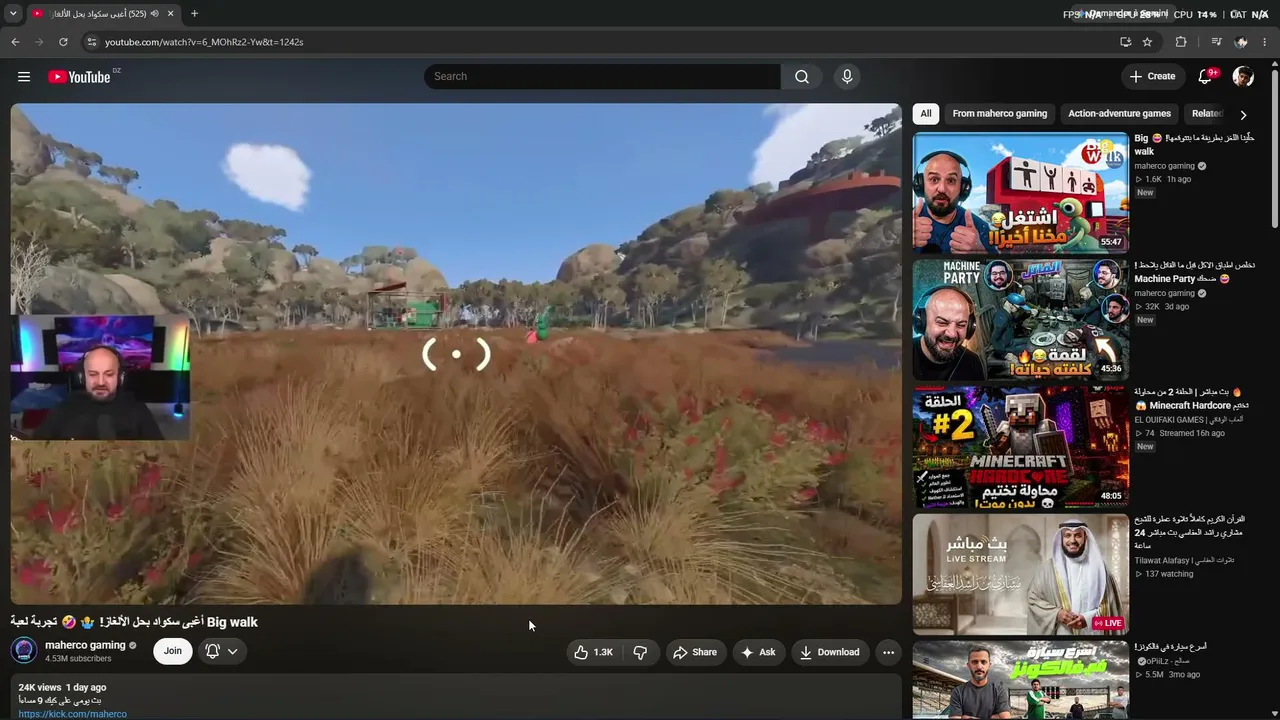
Task: Click the 74 Streamed 16h ago text
Action: [1179, 433]
